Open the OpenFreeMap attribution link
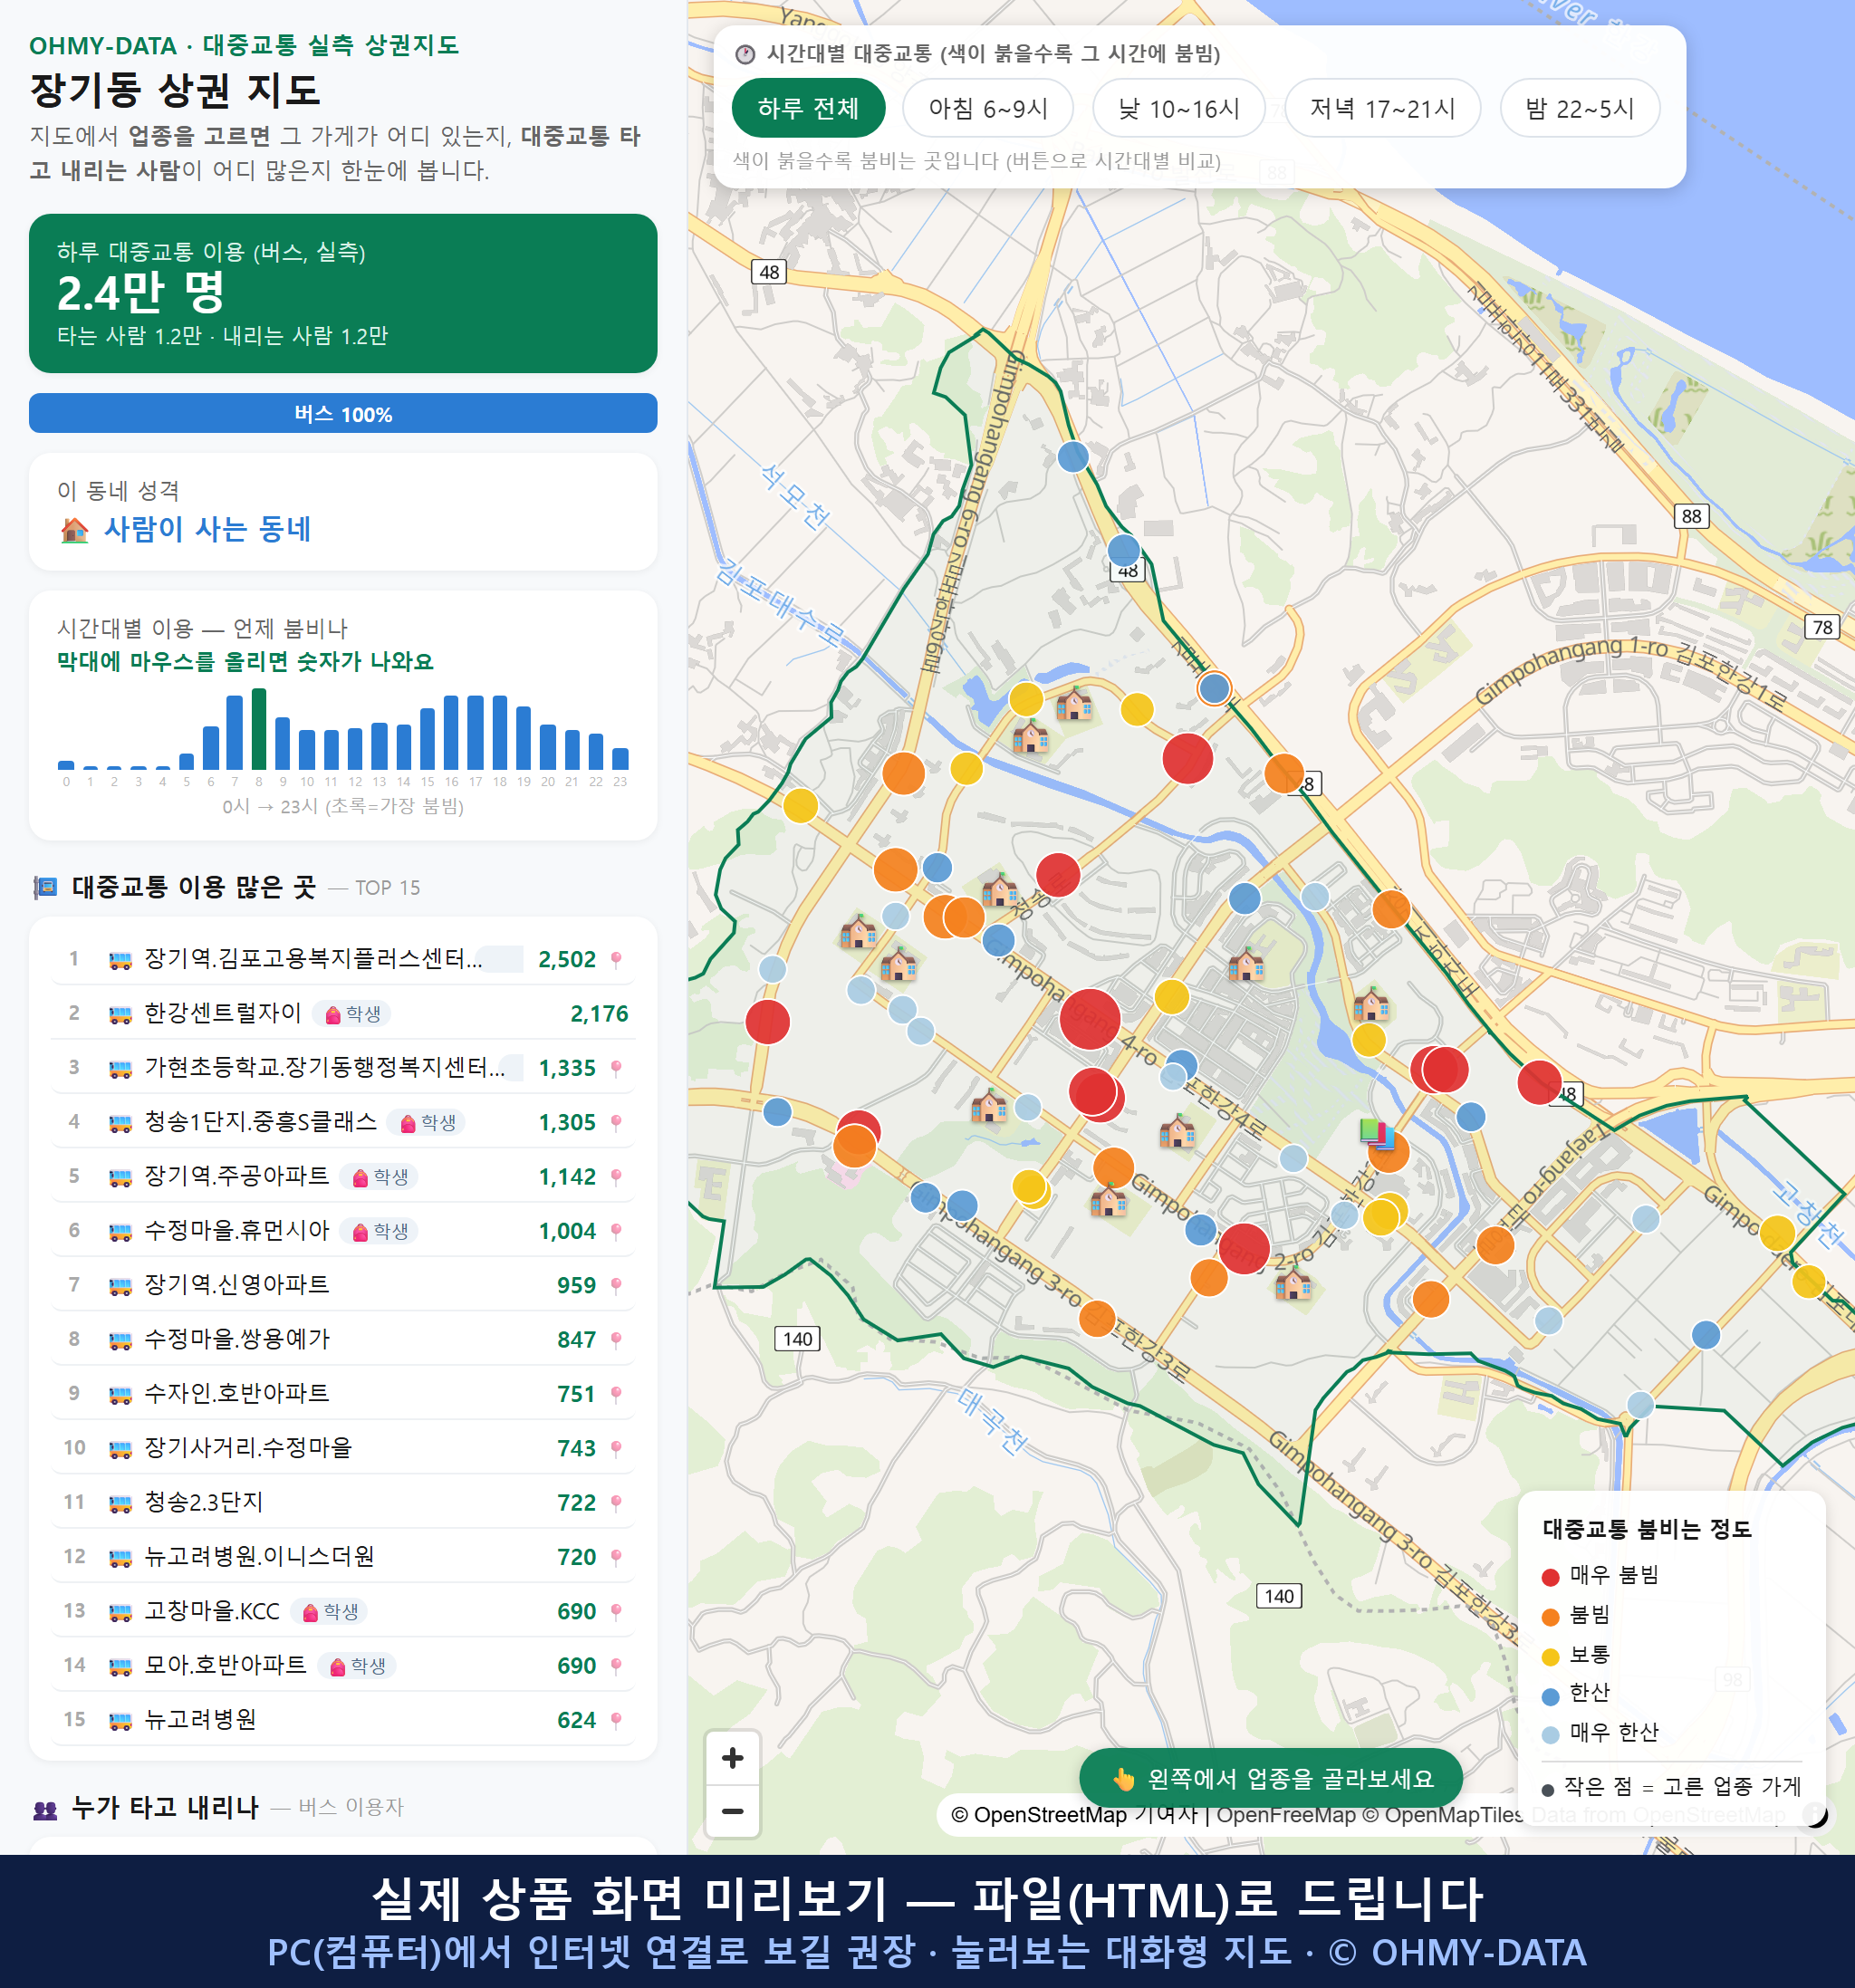The height and width of the screenshot is (1988, 1855). pyautogui.click(x=1286, y=1815)
